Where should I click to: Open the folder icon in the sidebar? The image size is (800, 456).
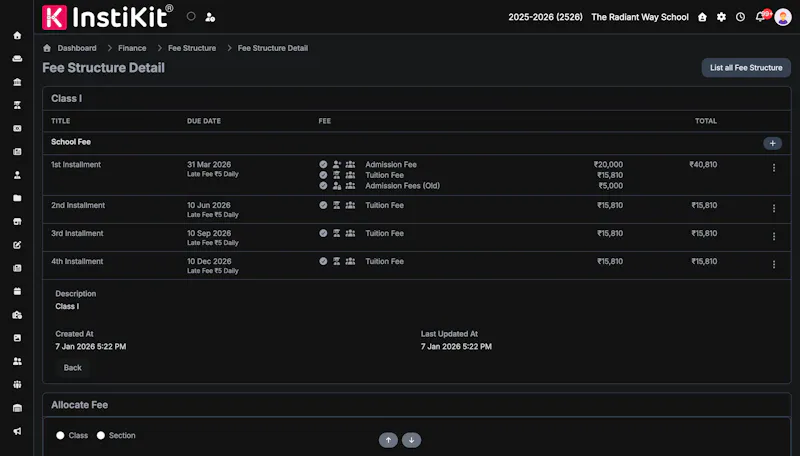click(17, 198)
